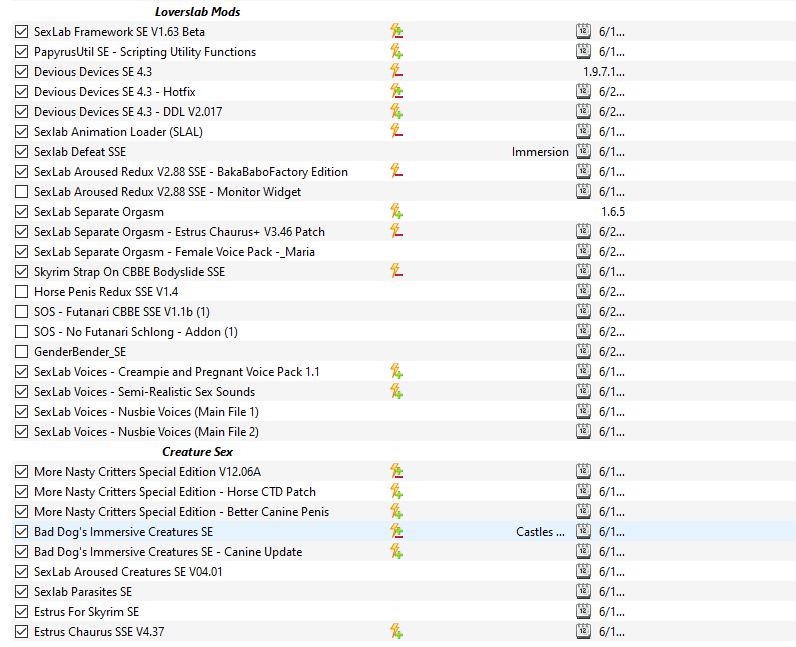Screen dimensions: 796x647
Task: Enable SOS - Futanari CBBE SSE checkbox
Action: (x=21, y=312)
